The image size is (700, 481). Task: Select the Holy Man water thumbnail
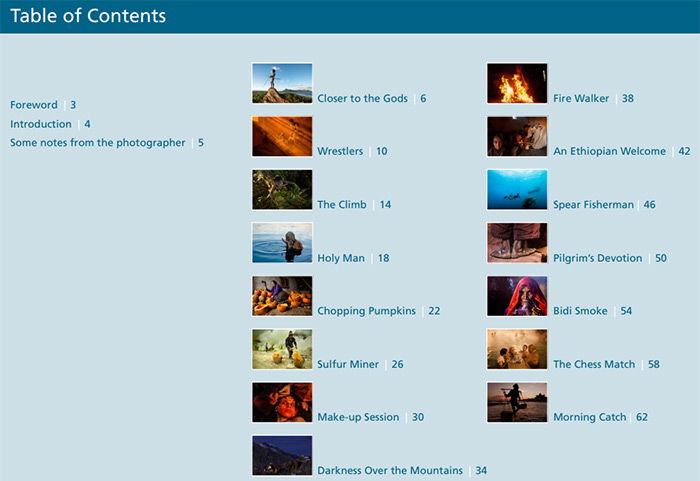coord(282,243)
